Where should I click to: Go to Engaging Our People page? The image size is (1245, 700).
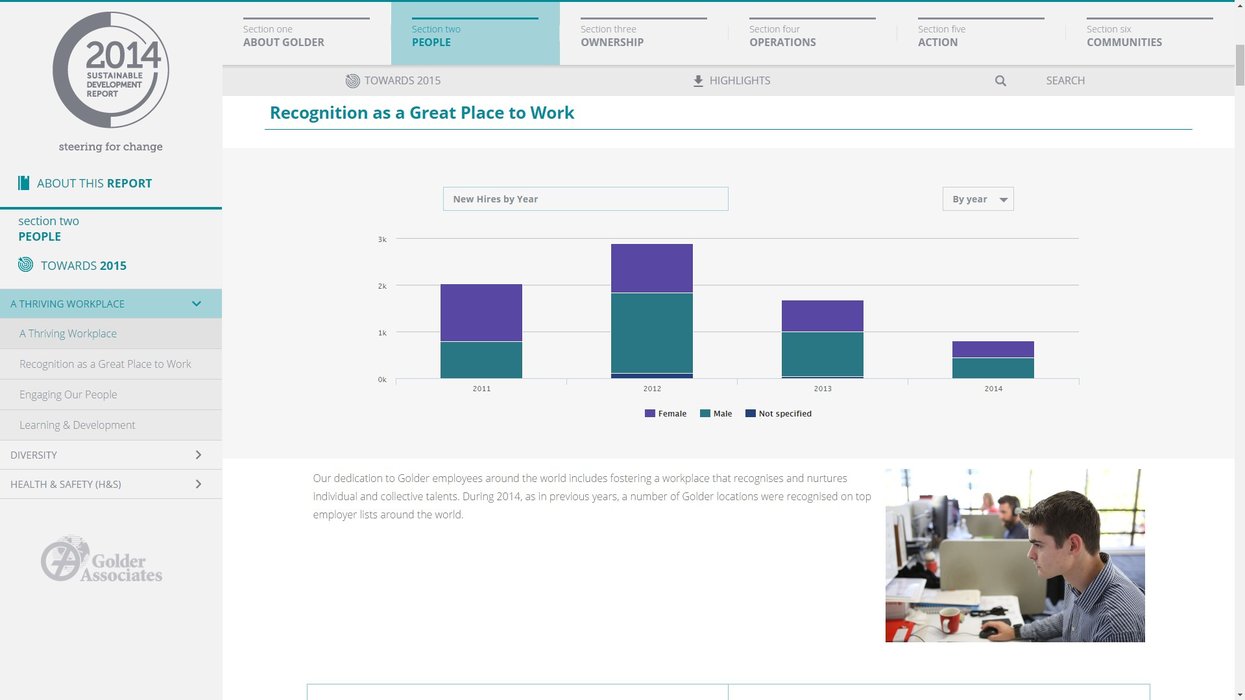pyautogui.click(x=68, y=395)
